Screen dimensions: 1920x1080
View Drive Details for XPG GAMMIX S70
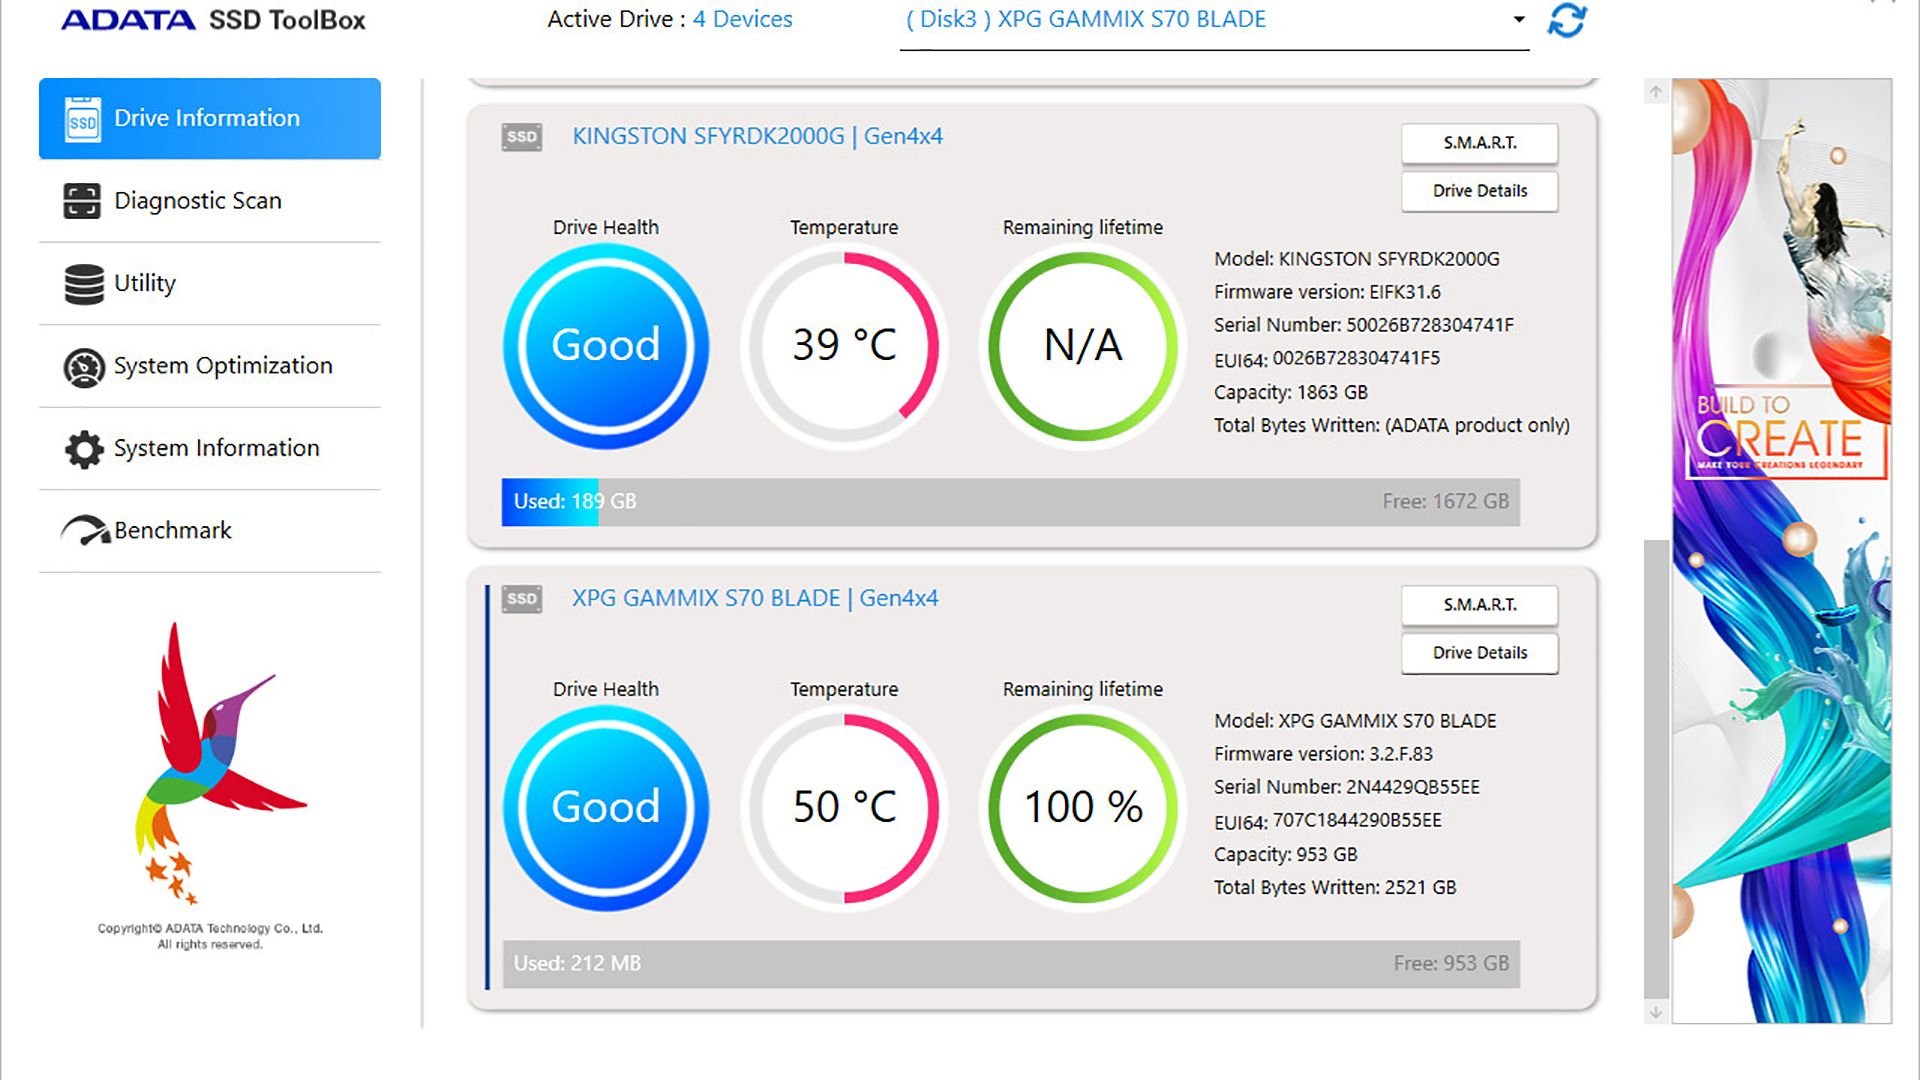(1479, 653)
